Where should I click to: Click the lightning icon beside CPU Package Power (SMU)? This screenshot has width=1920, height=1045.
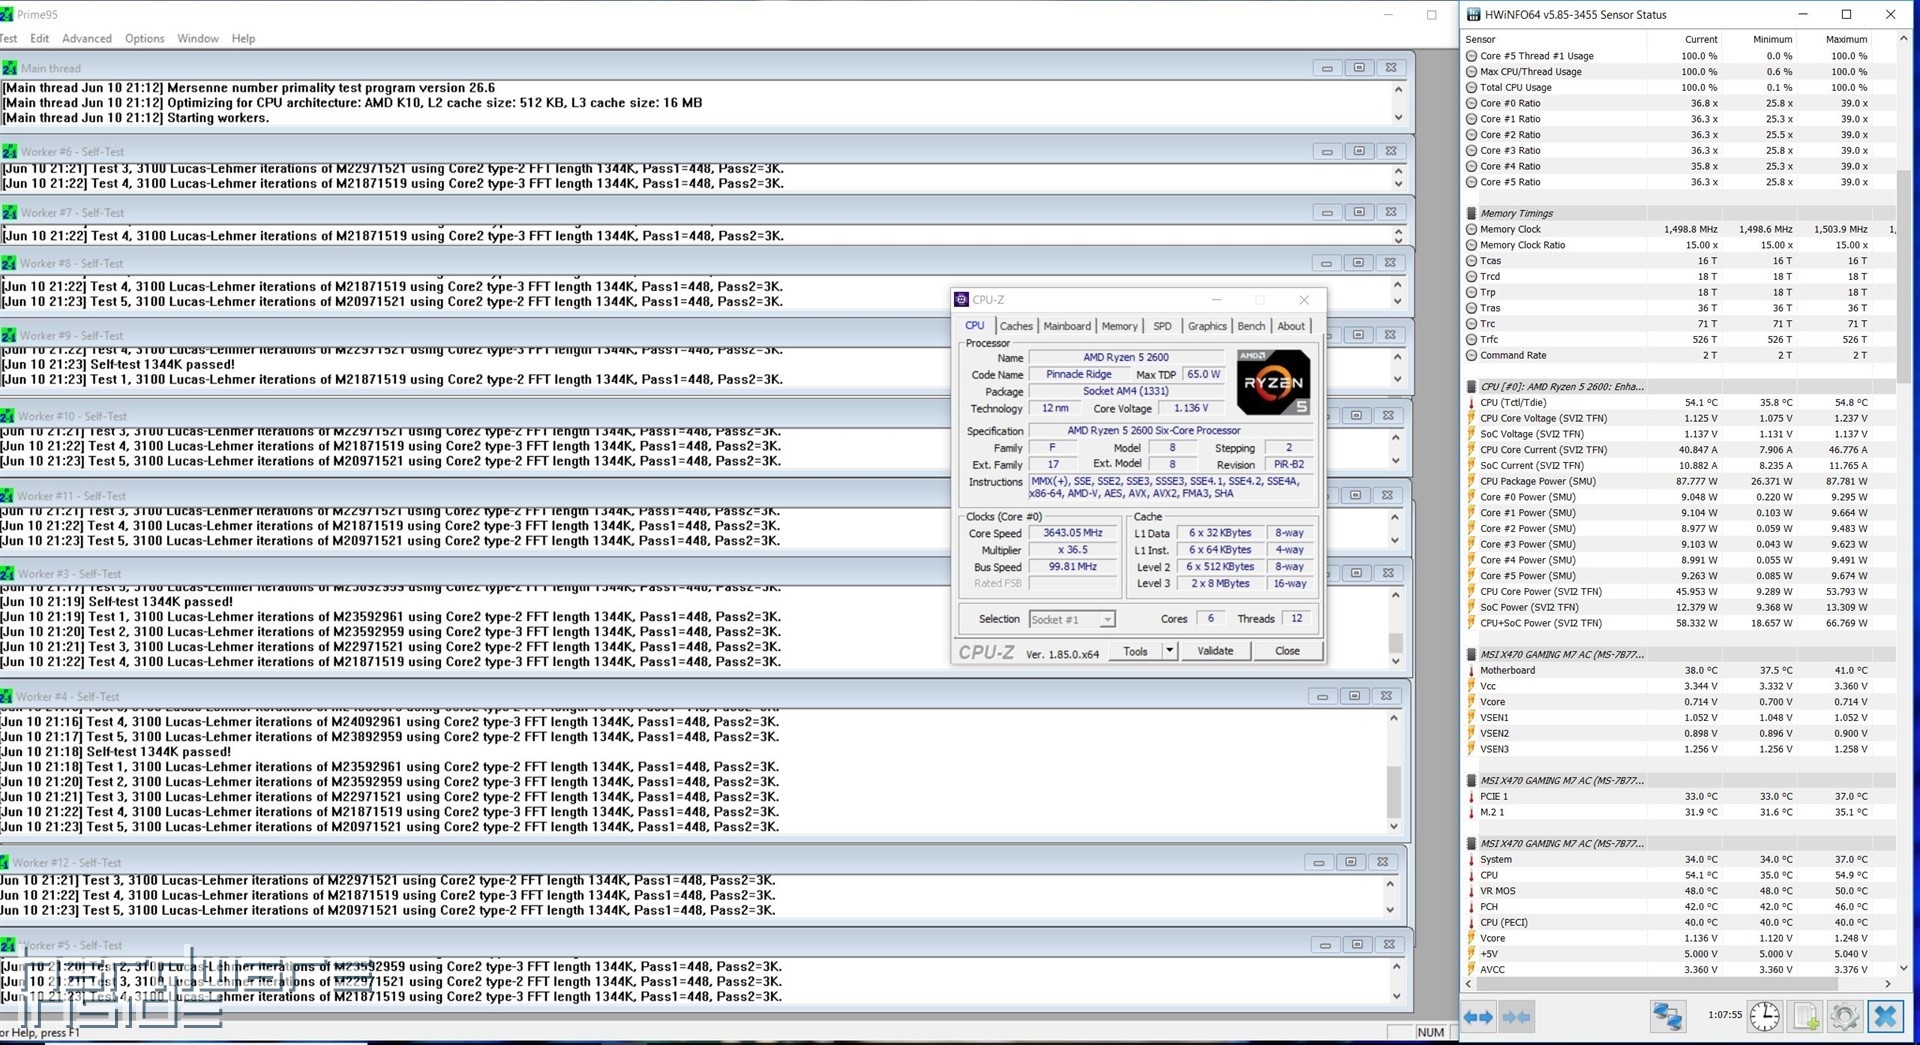(x=1471, y=481)
